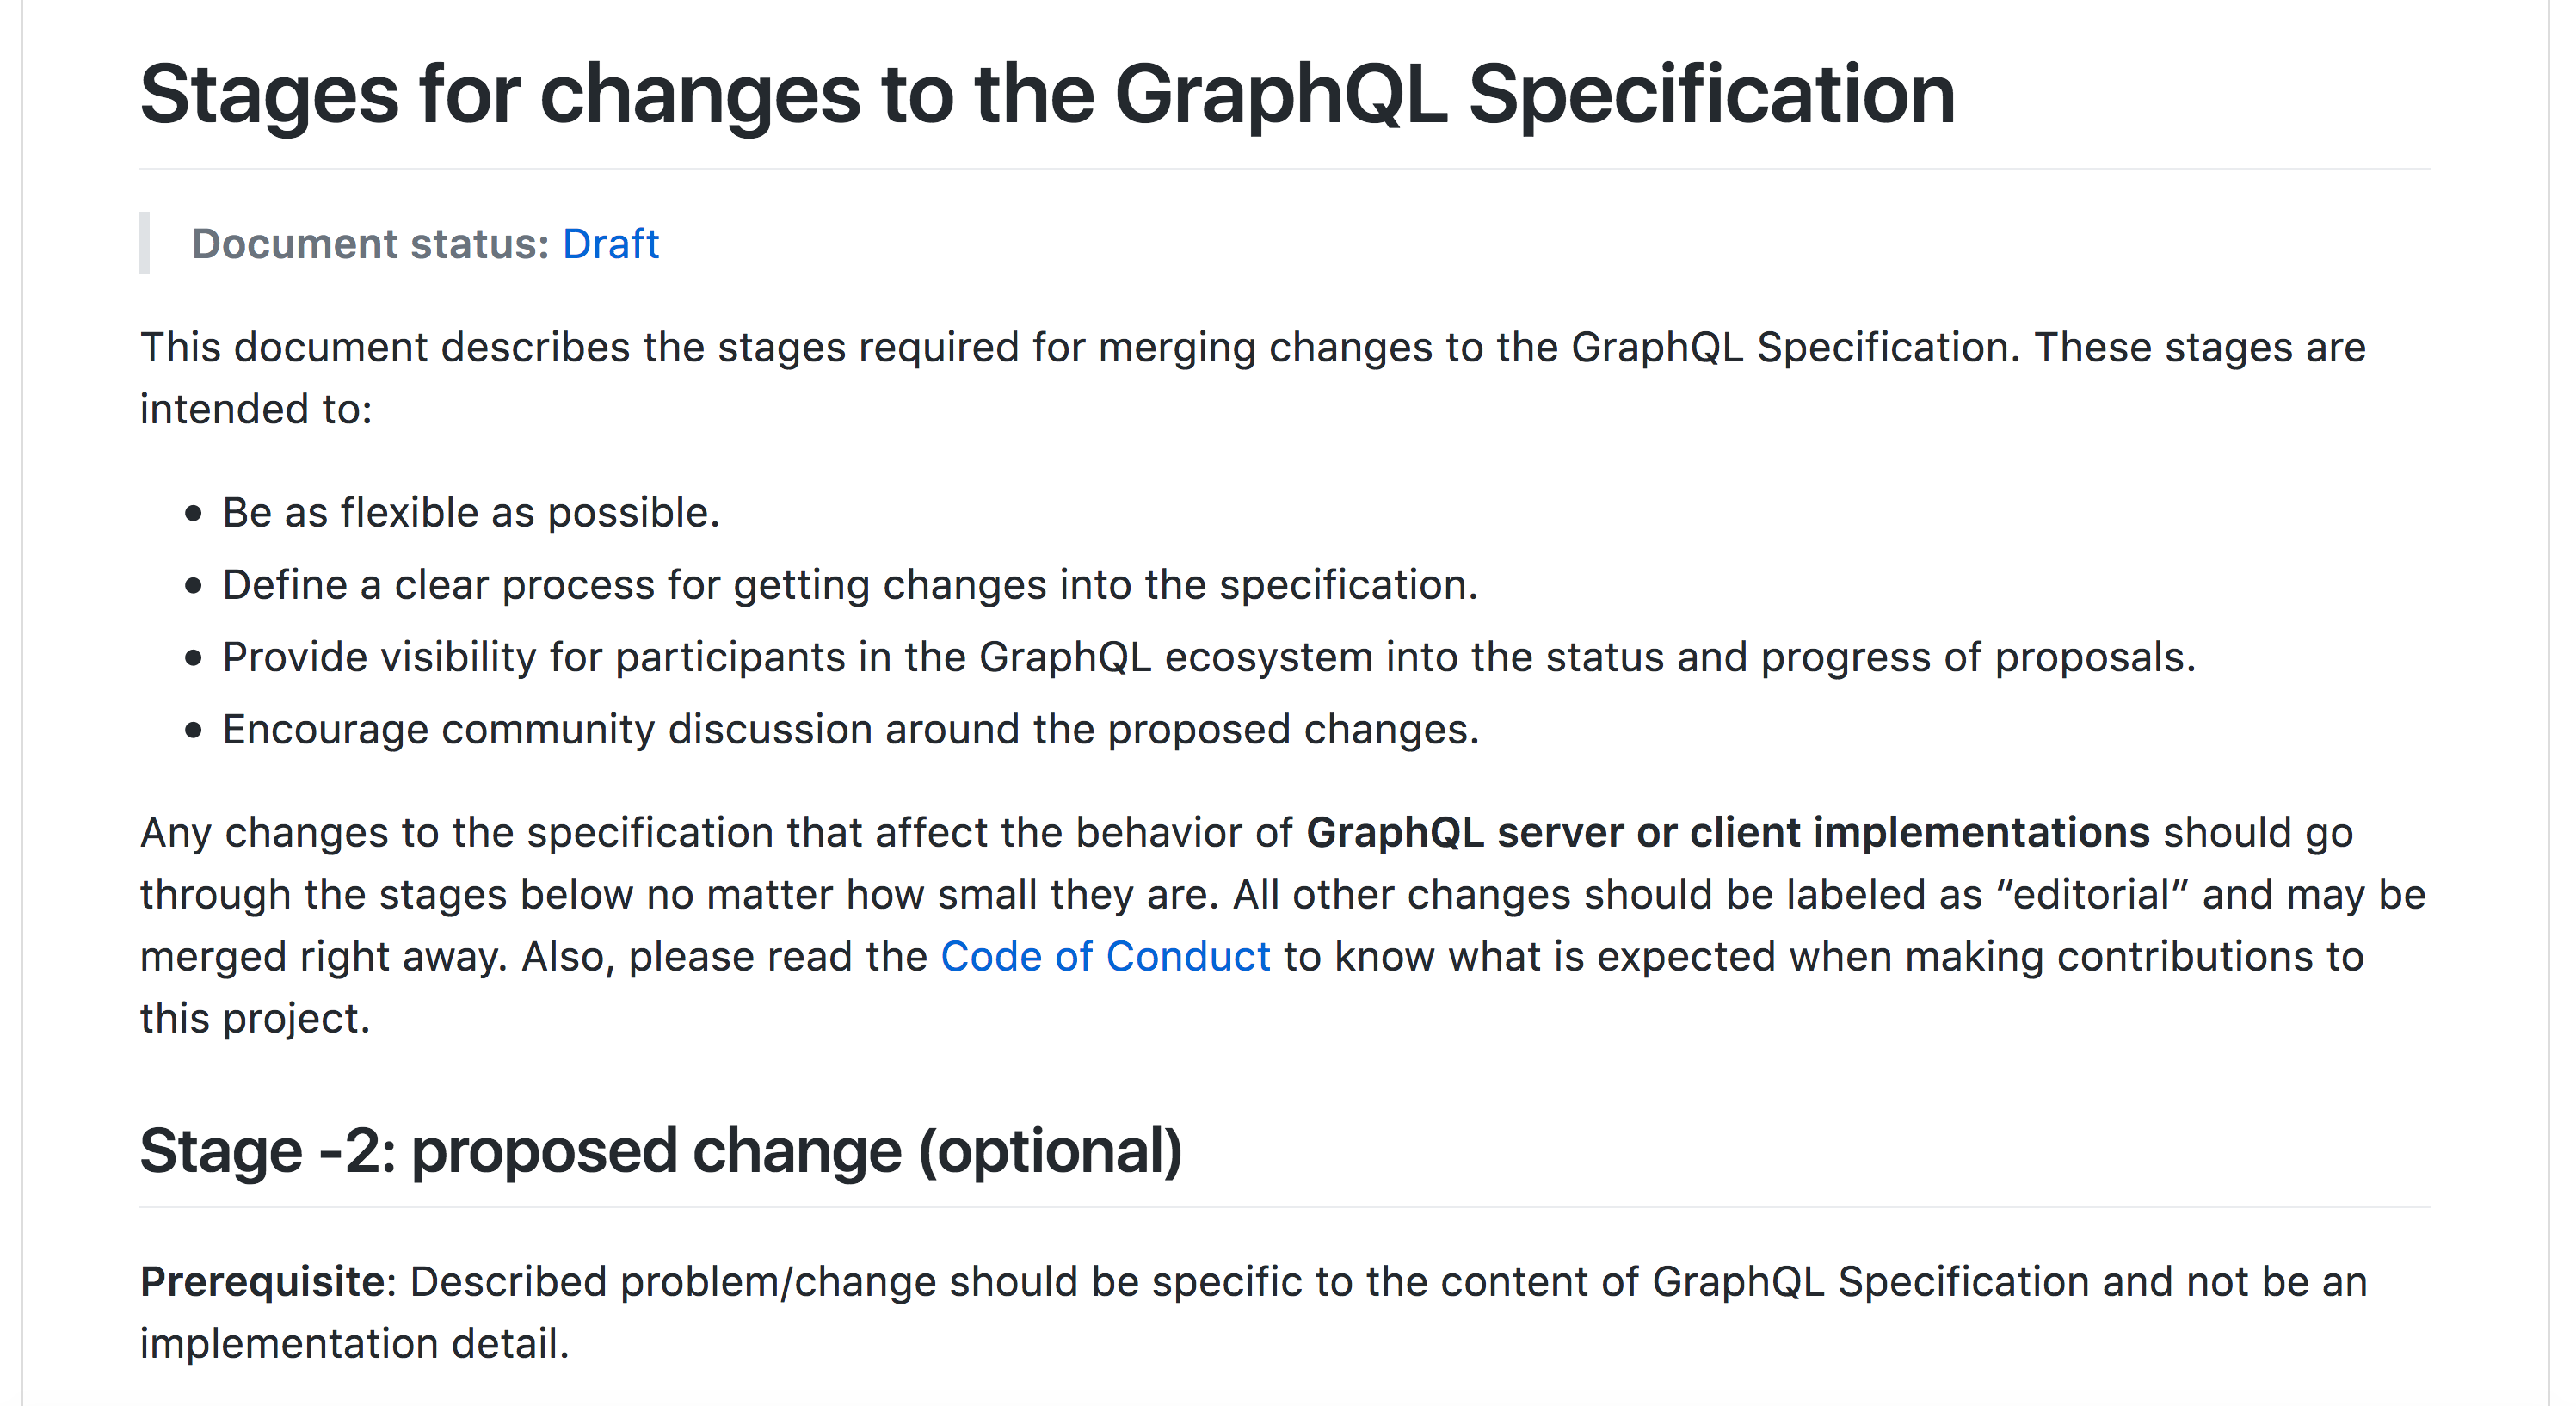Click the 'Encourage community discussion' bullet item
The width and height of the screenshot is (2576, 1406).
pyautogui.click(x=851, y=730)
